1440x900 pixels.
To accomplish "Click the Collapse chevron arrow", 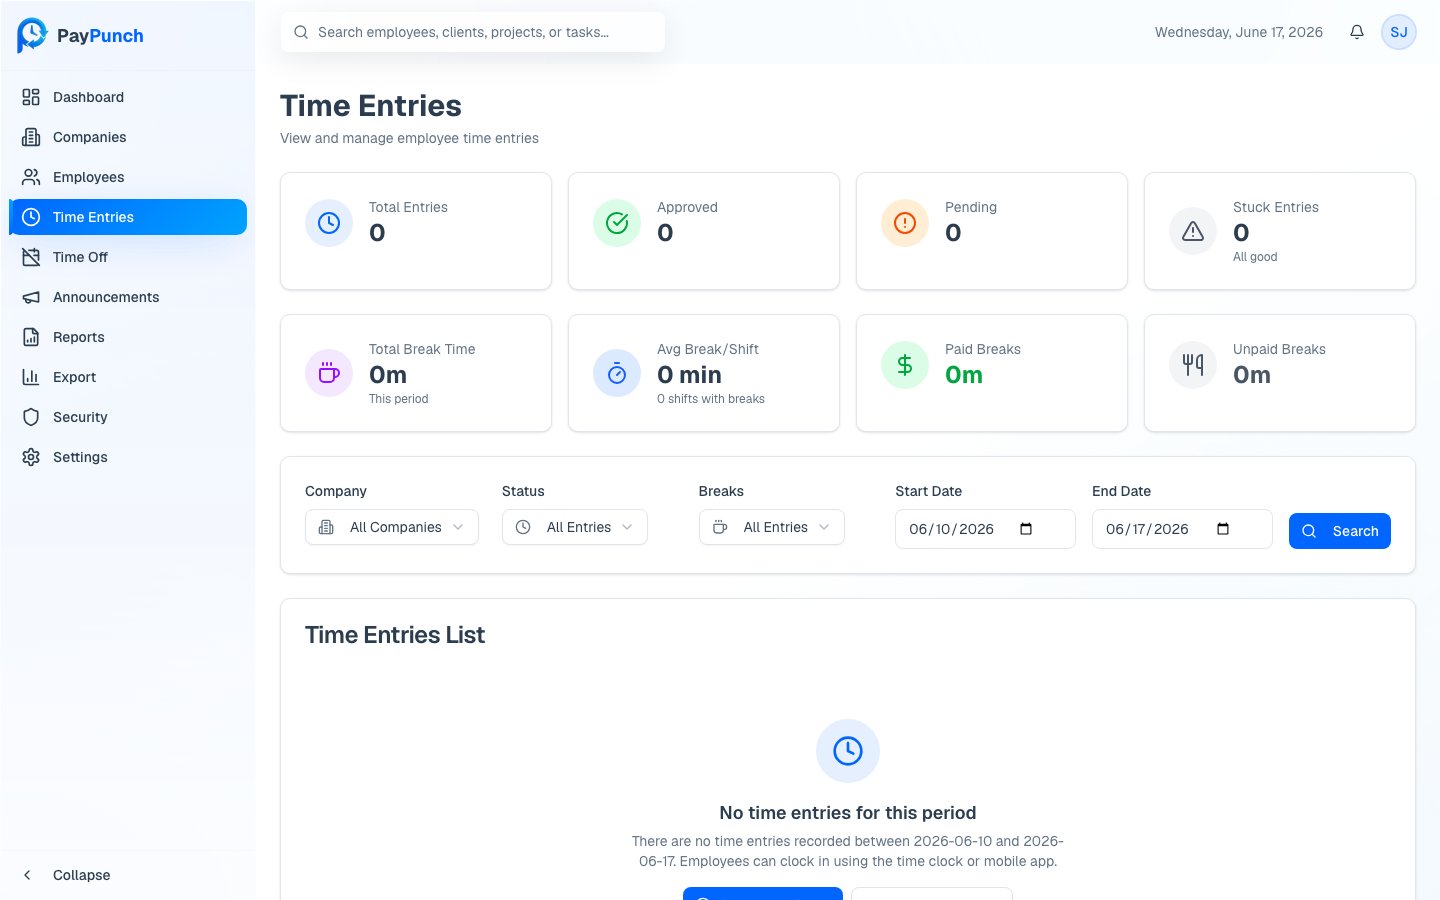I will tap(28, 875).
